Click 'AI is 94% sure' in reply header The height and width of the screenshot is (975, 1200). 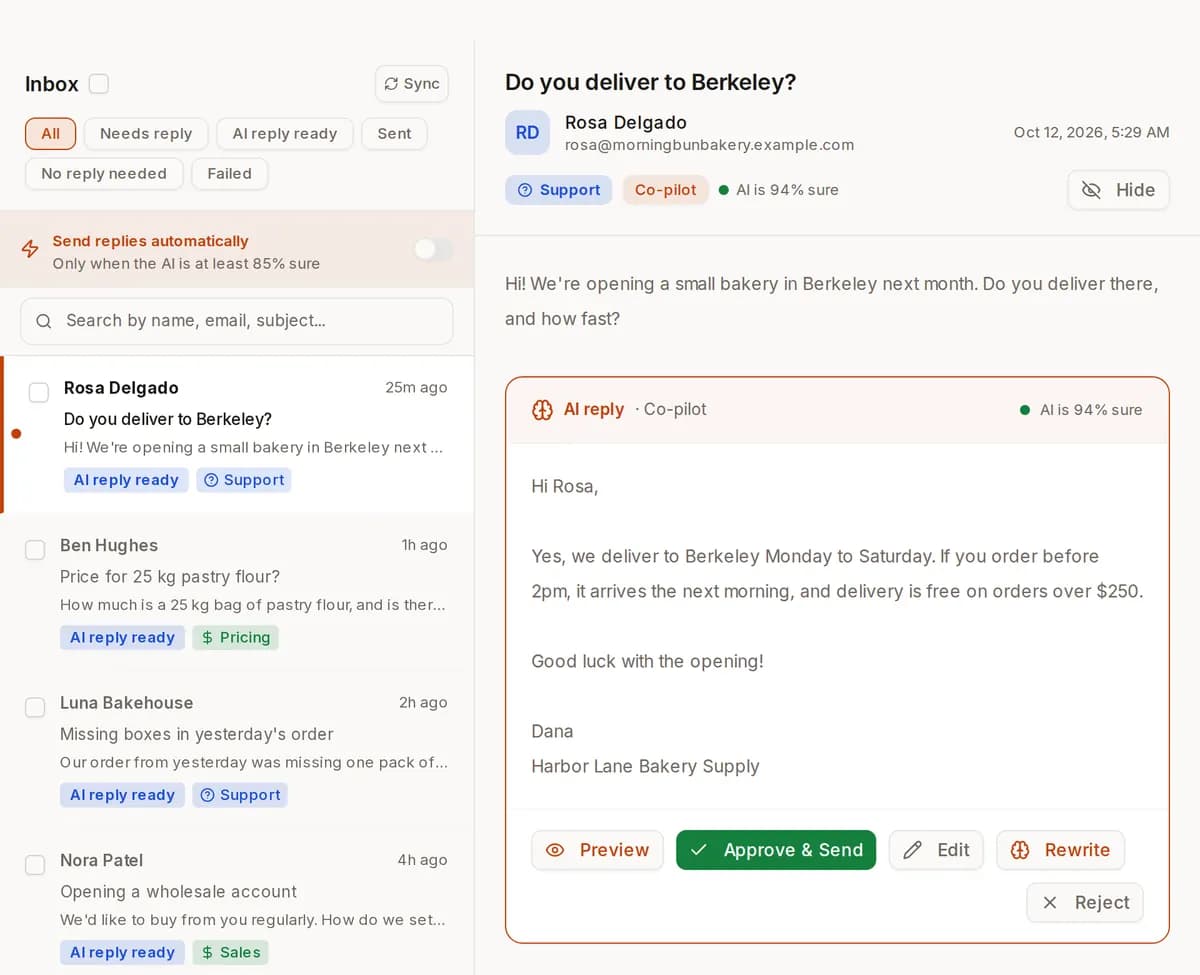(x=1081, y=410)
